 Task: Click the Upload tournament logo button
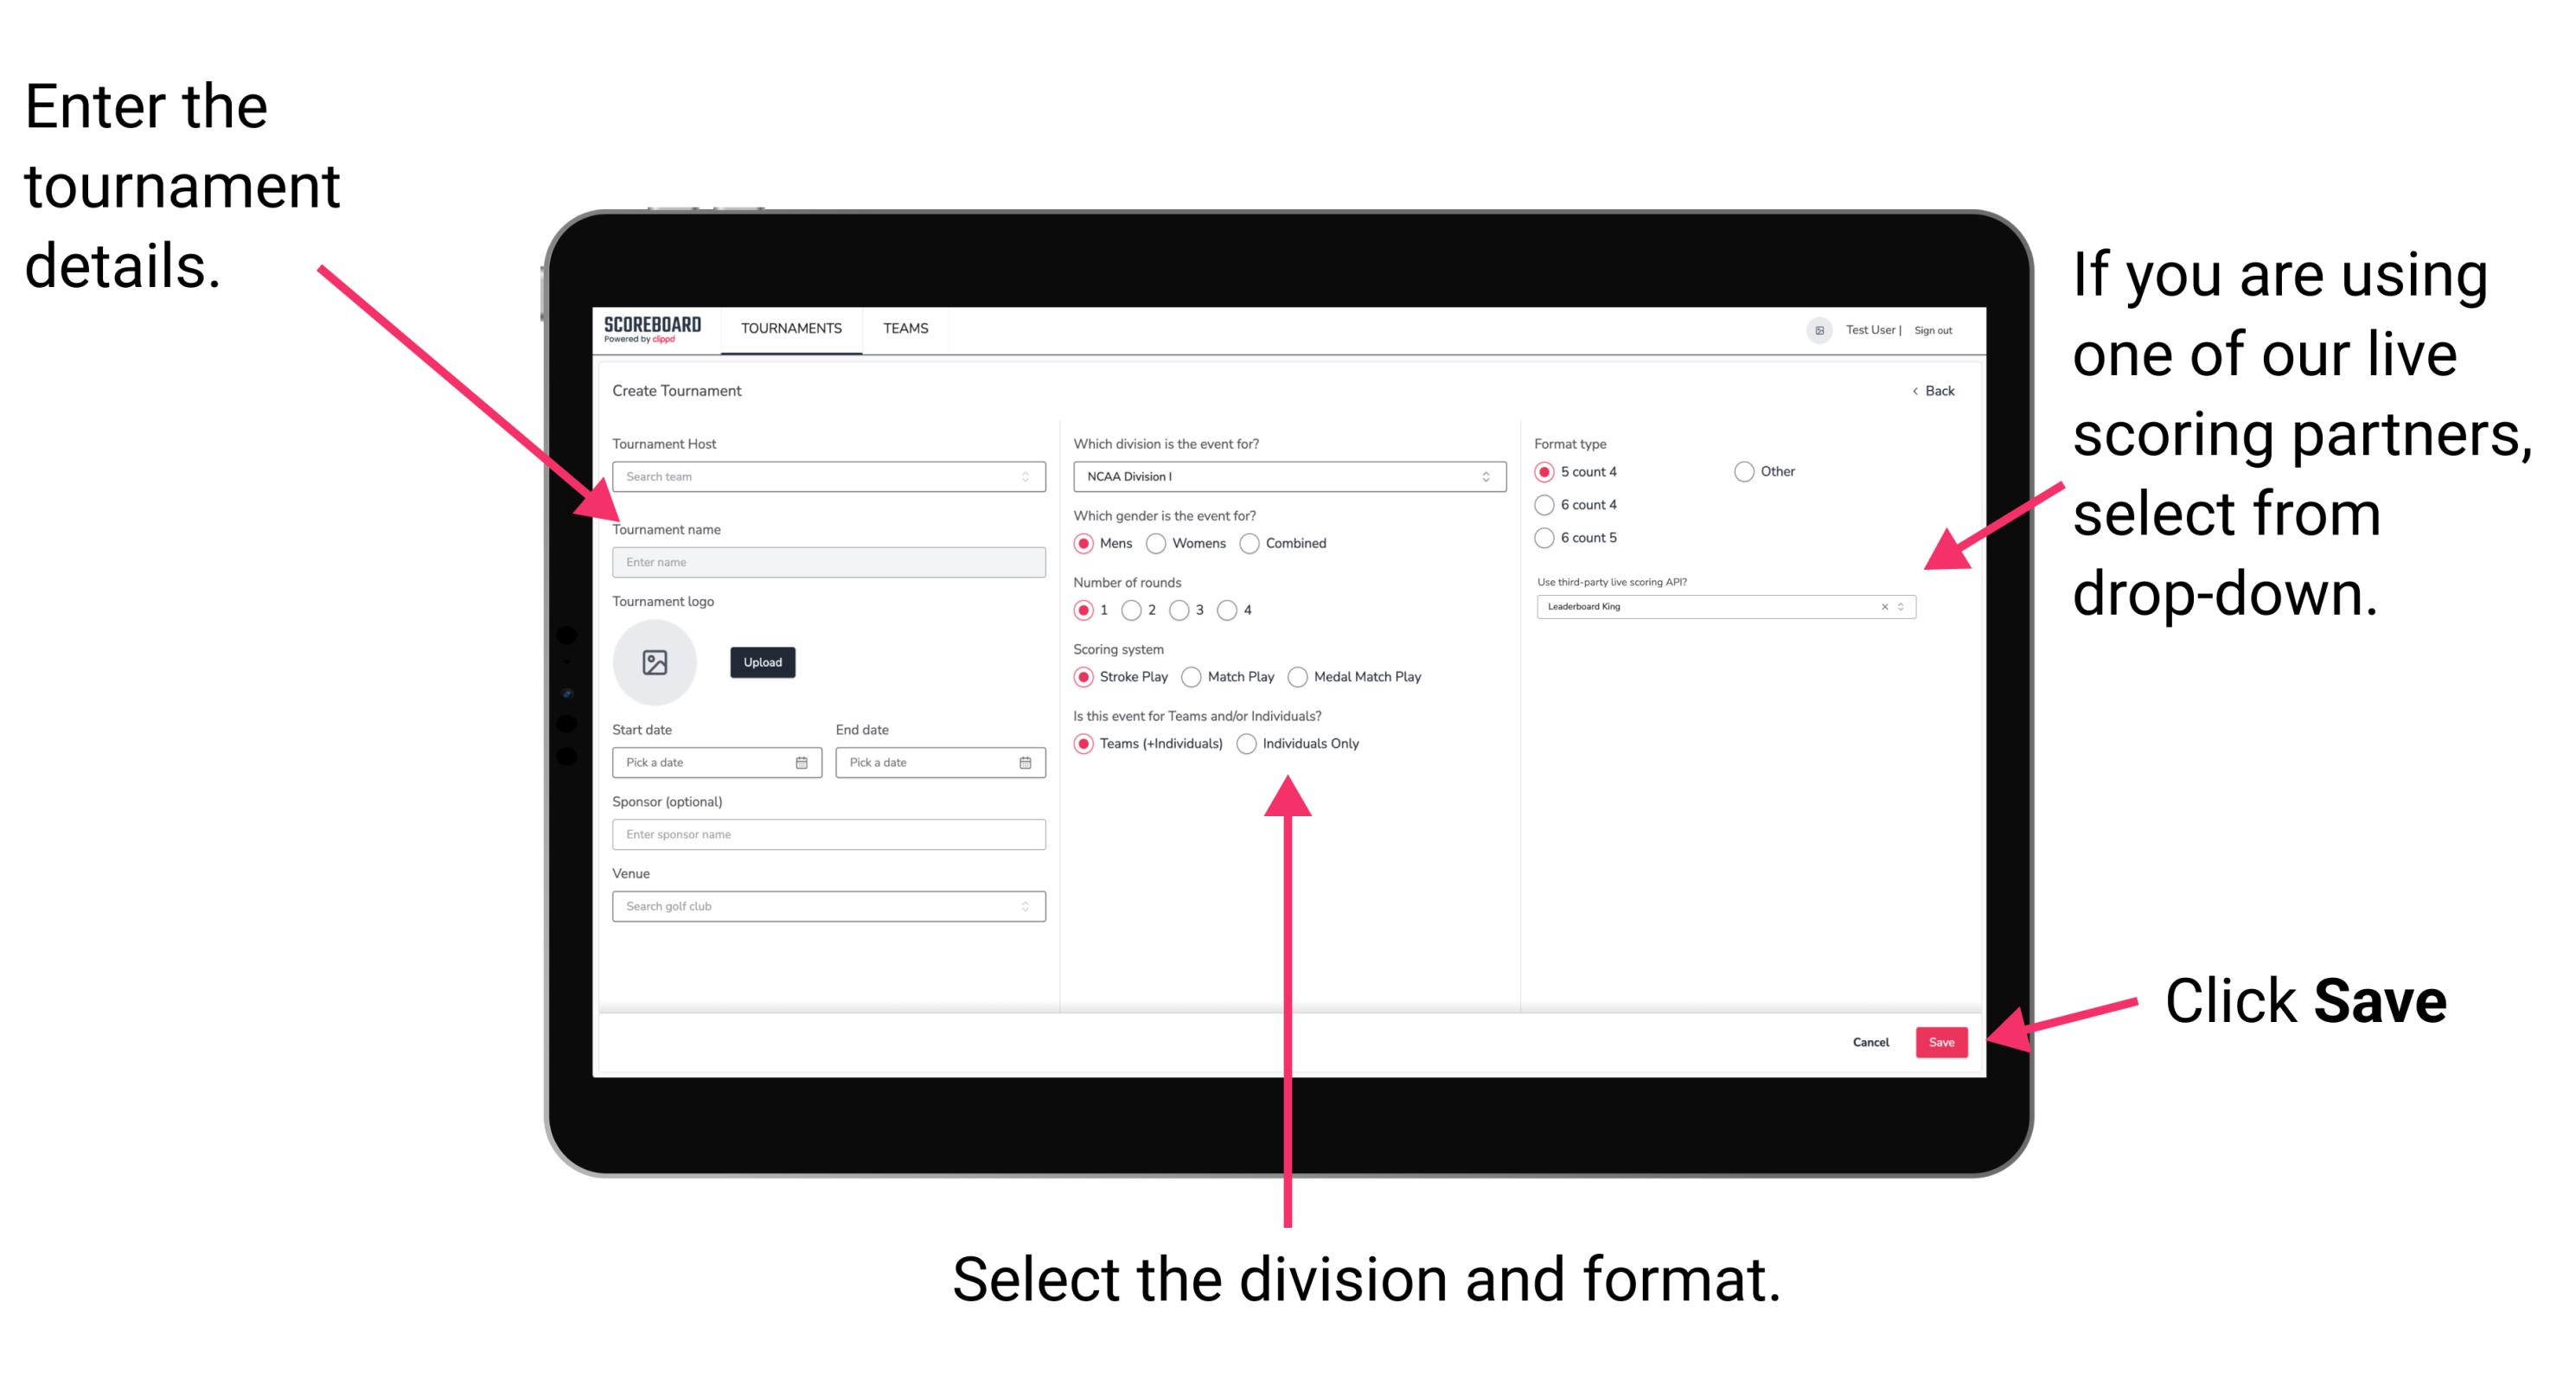click(763, 662)
